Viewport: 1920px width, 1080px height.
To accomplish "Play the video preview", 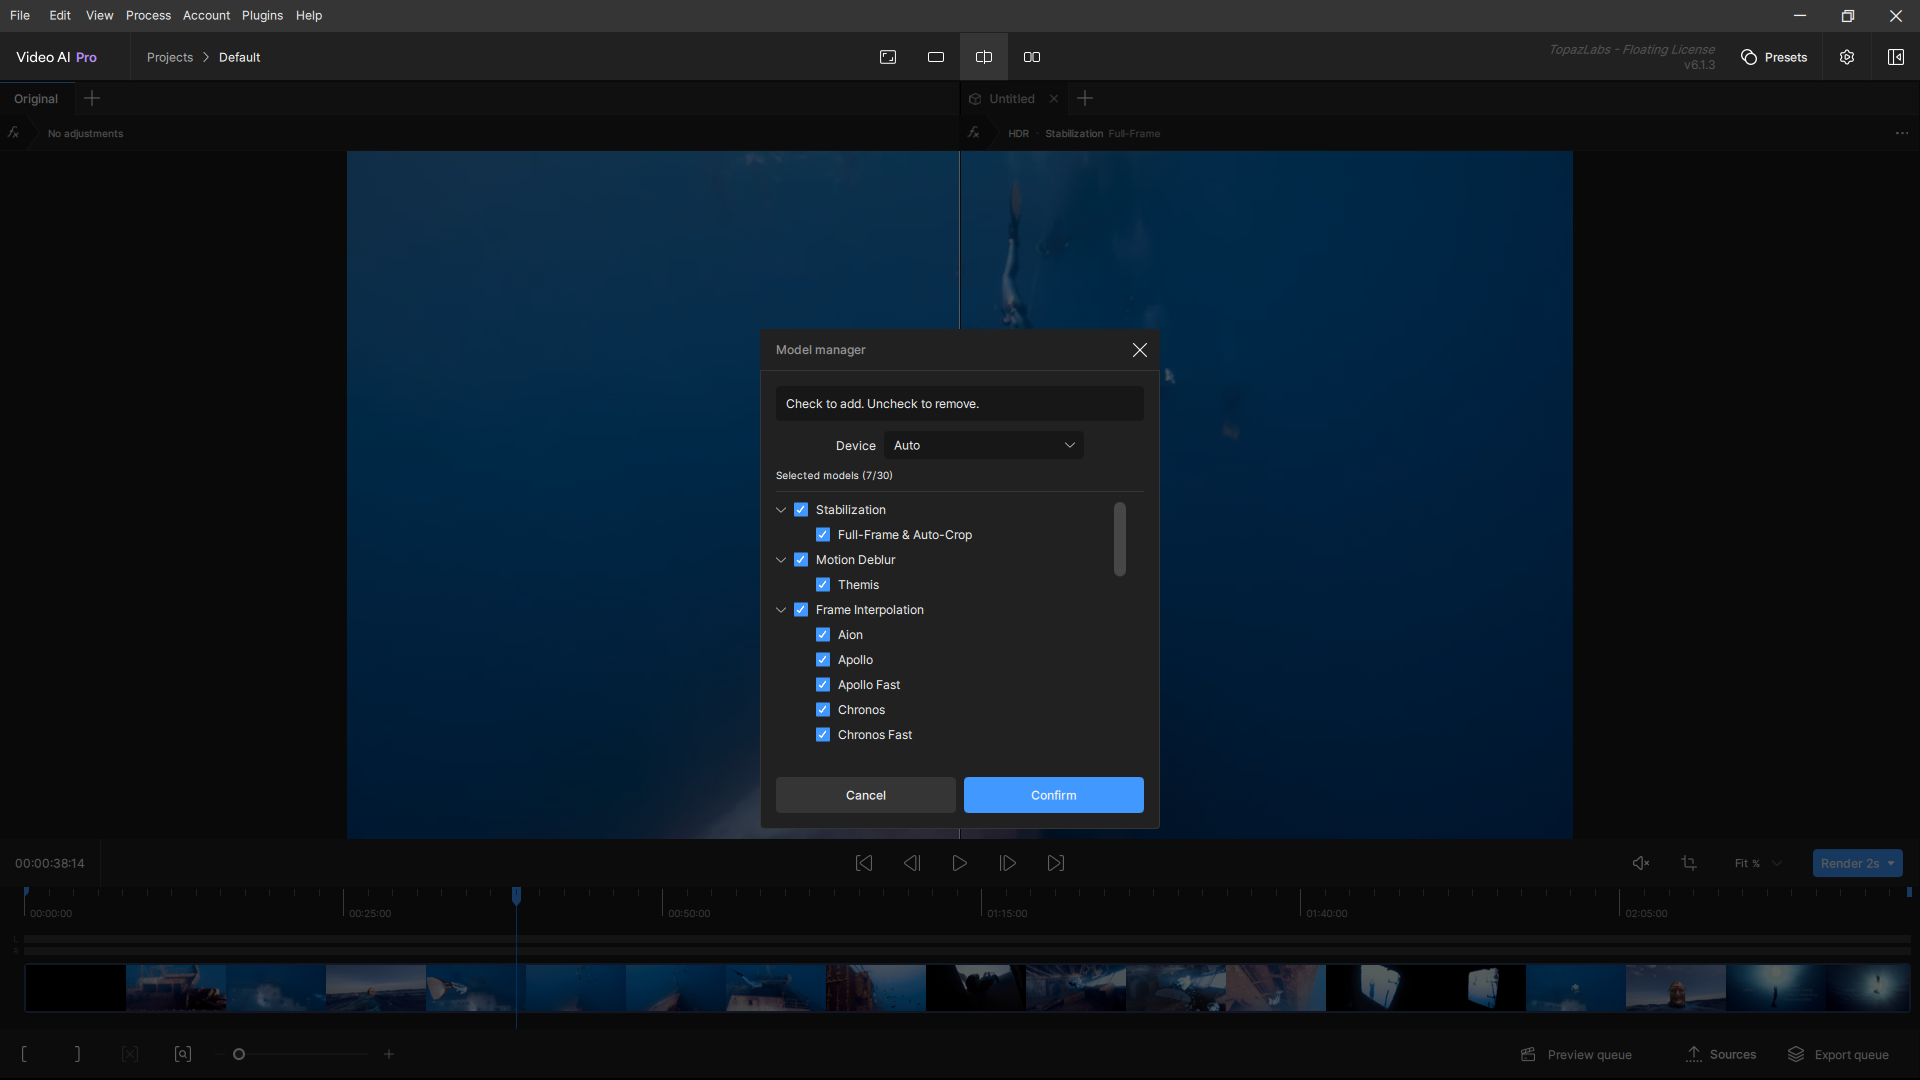I will pos(960,863).
